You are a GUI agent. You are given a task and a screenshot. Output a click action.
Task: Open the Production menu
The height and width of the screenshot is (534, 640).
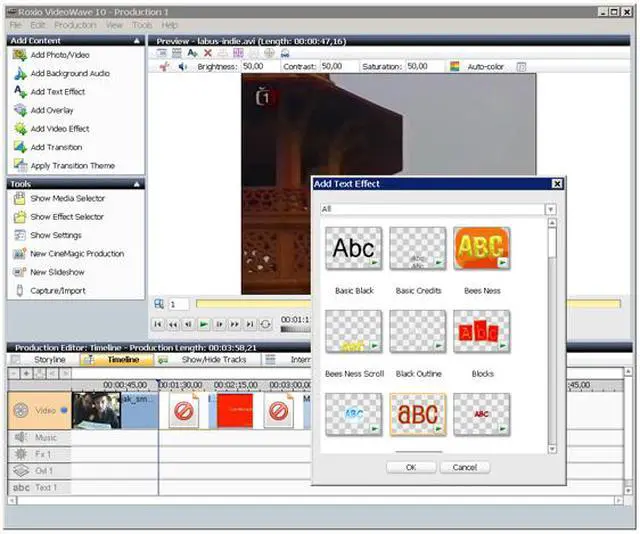coord(76,24)
